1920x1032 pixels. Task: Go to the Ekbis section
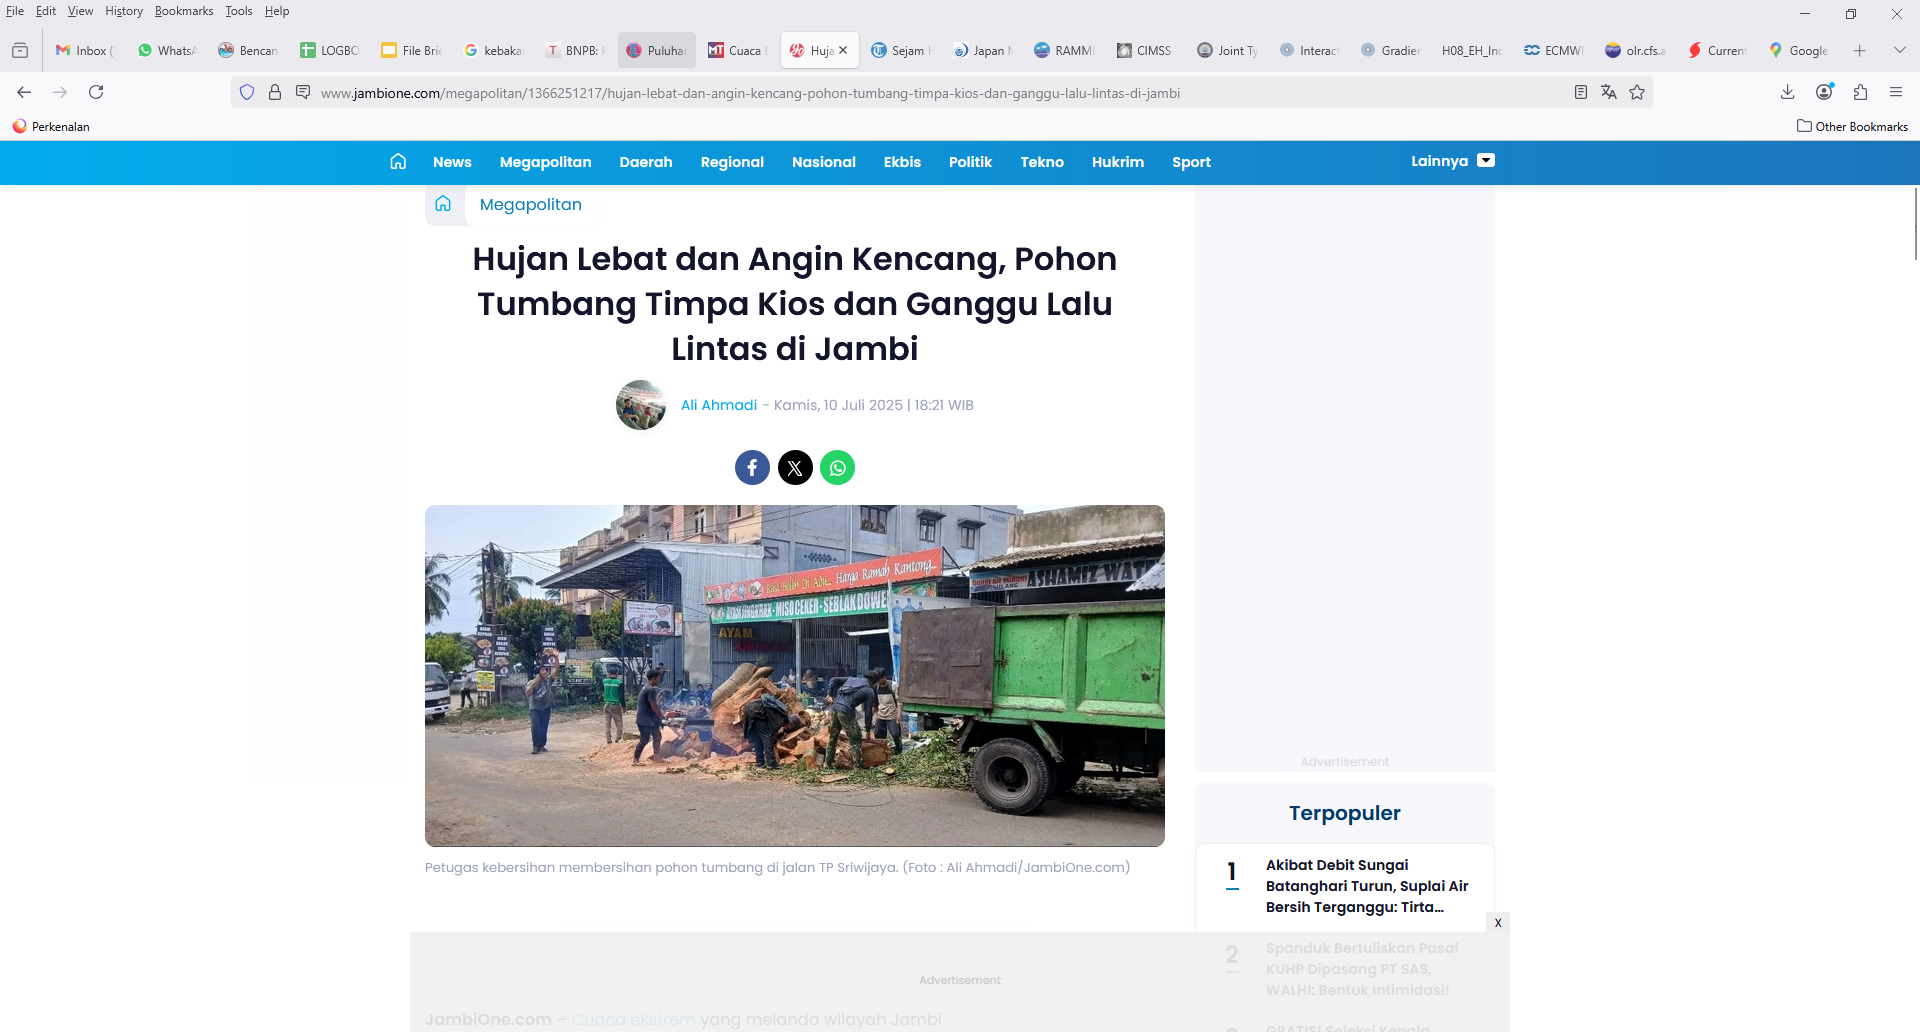902,162
